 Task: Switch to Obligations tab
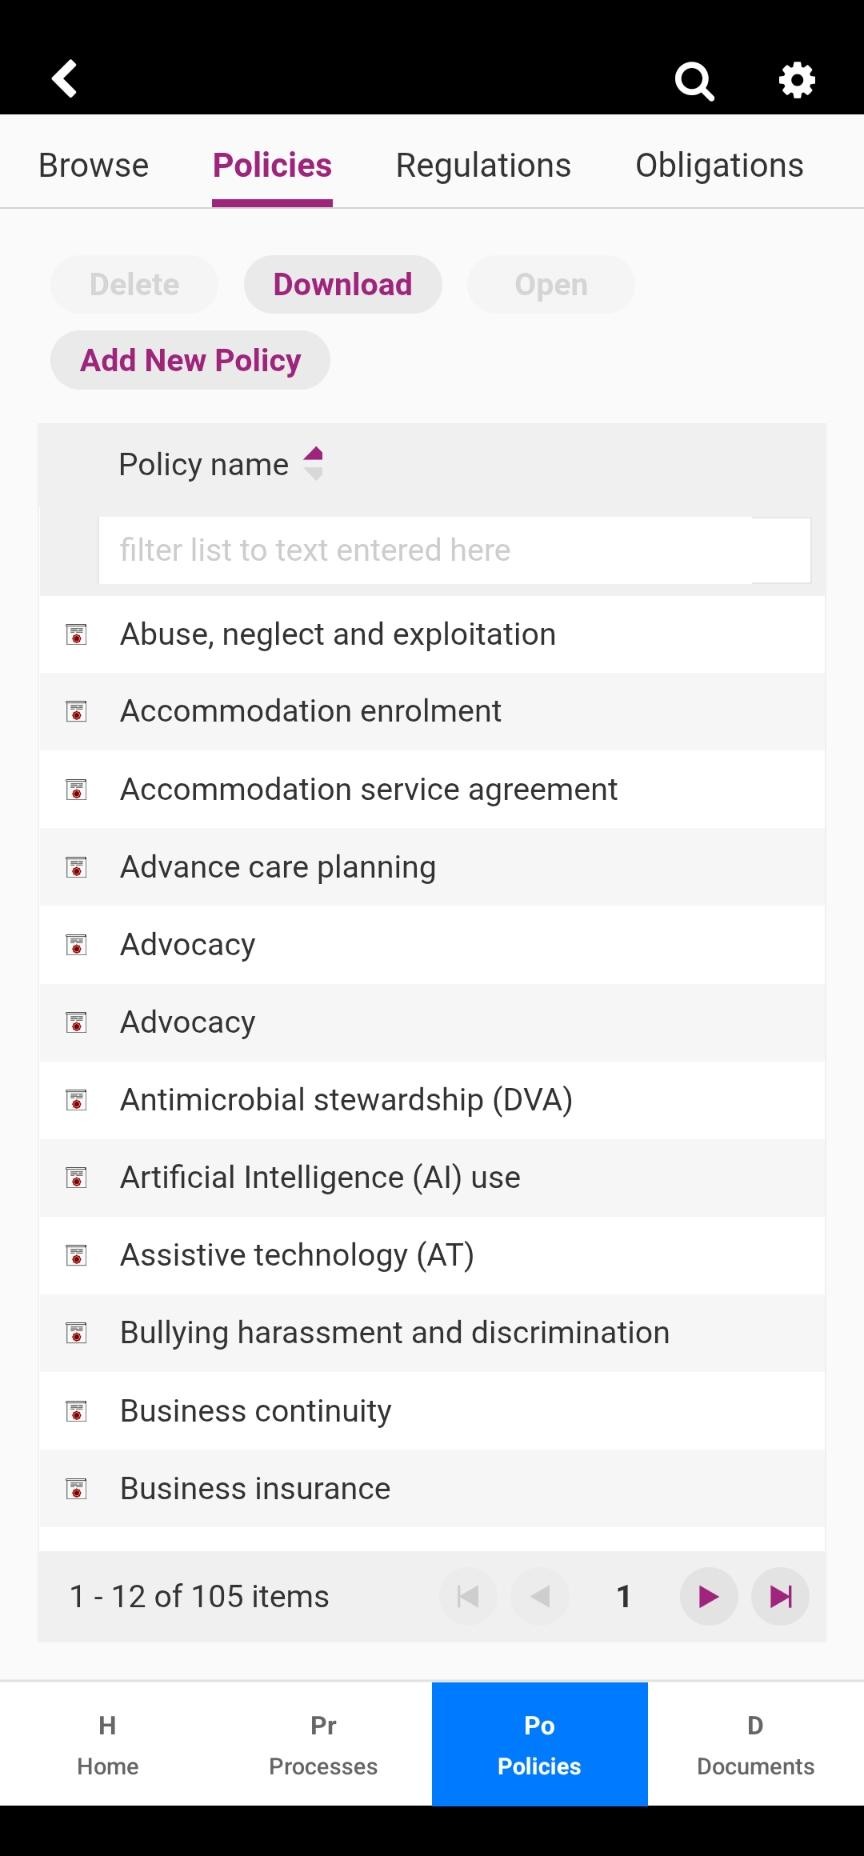pos(719,165)
